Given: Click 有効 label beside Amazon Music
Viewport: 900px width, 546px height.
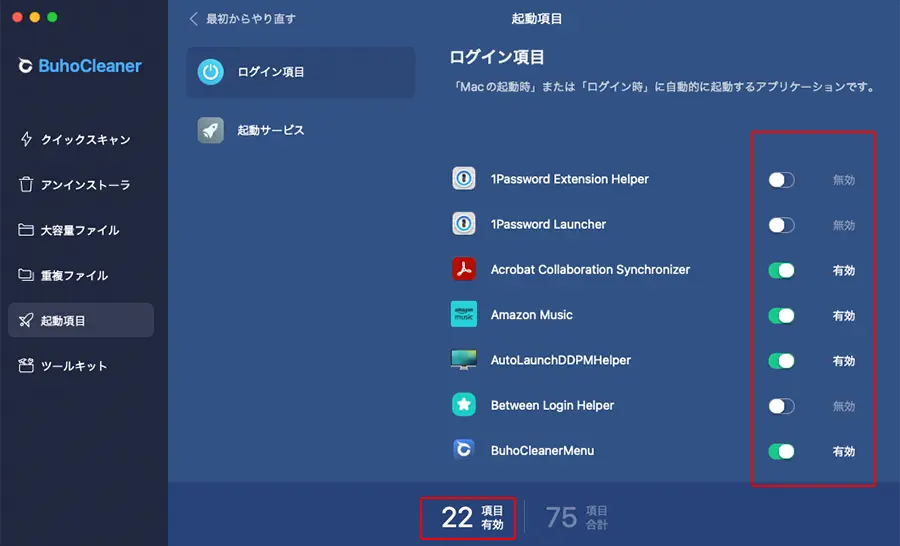Looking at the screenshot, I should 844,316.
